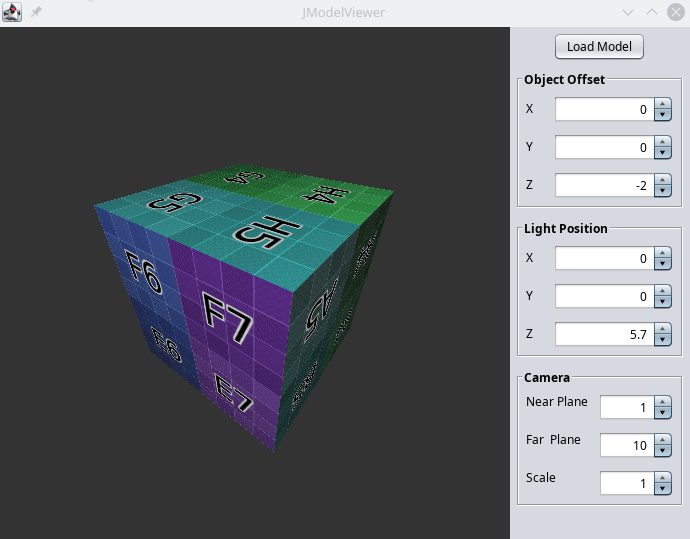Click the H5 tile on cube top
The height and width of the screenshot is (539, 690).
pos(268,232)
